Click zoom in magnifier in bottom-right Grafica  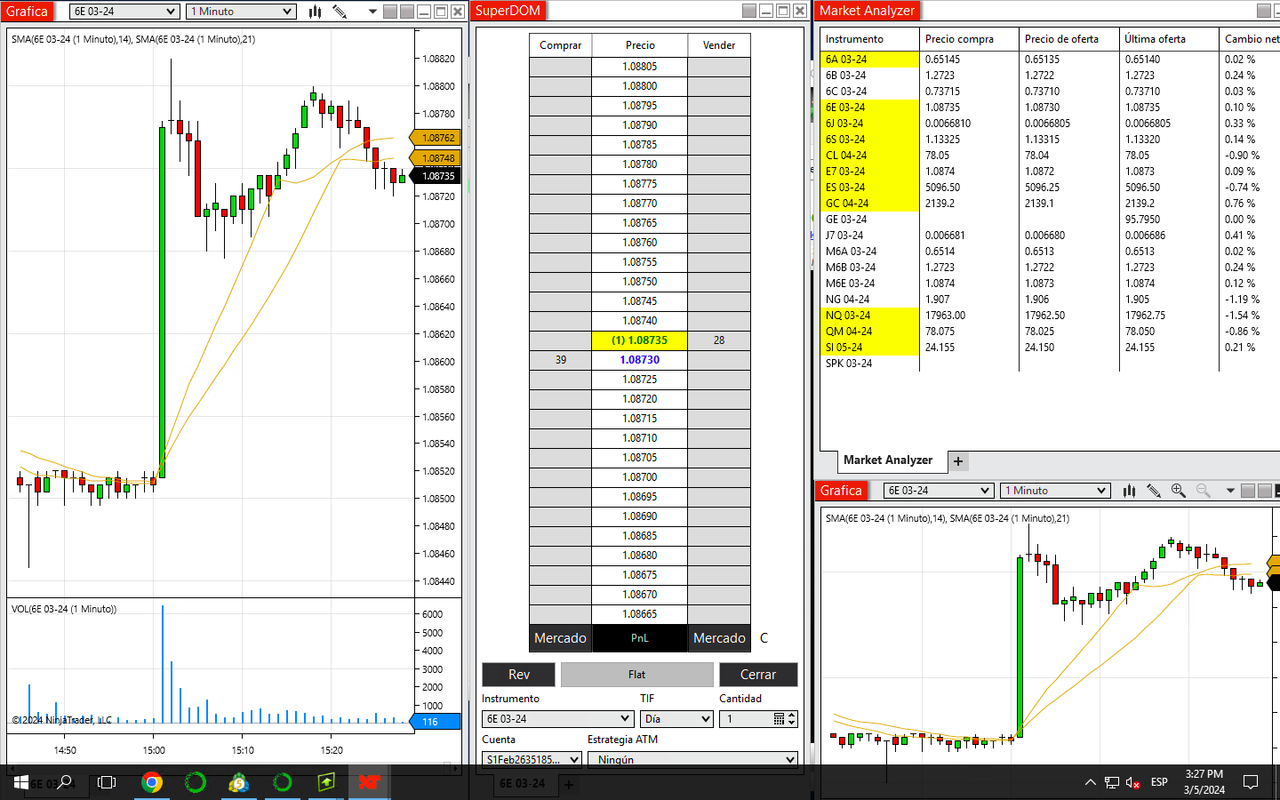(x=1178, y=490)
